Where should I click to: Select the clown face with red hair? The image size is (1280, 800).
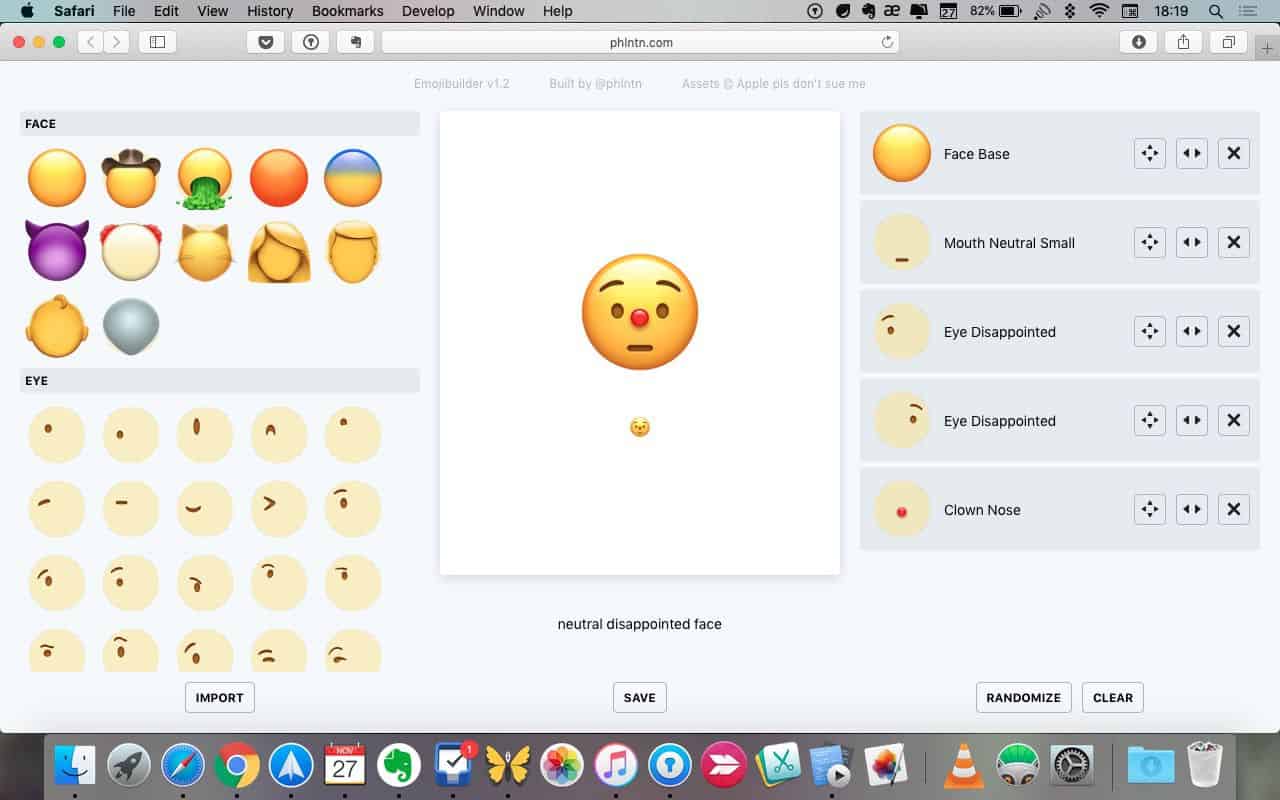[131, 251]
